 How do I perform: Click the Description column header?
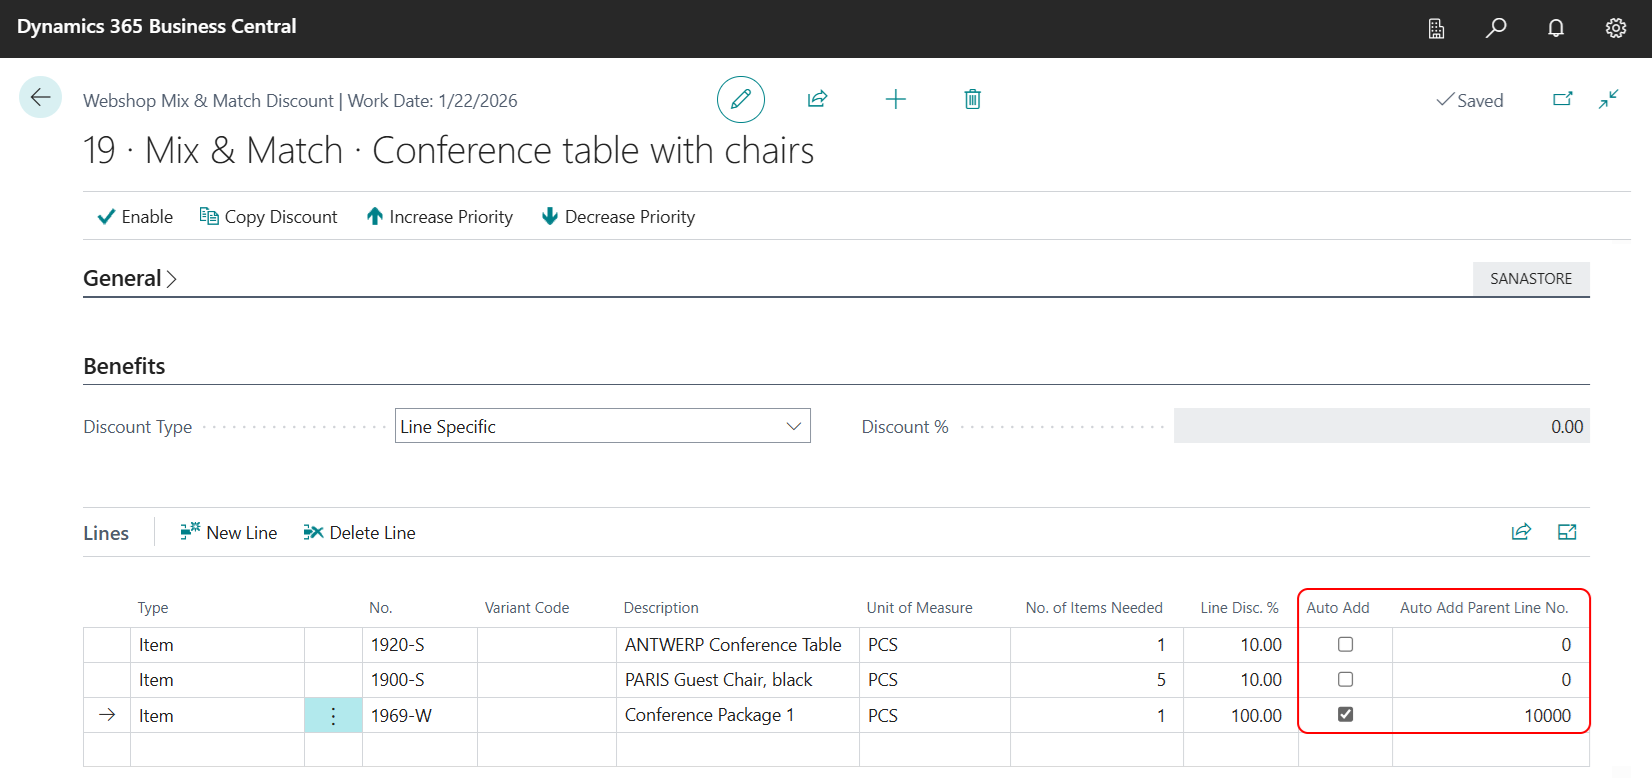(x=661, y=608)
